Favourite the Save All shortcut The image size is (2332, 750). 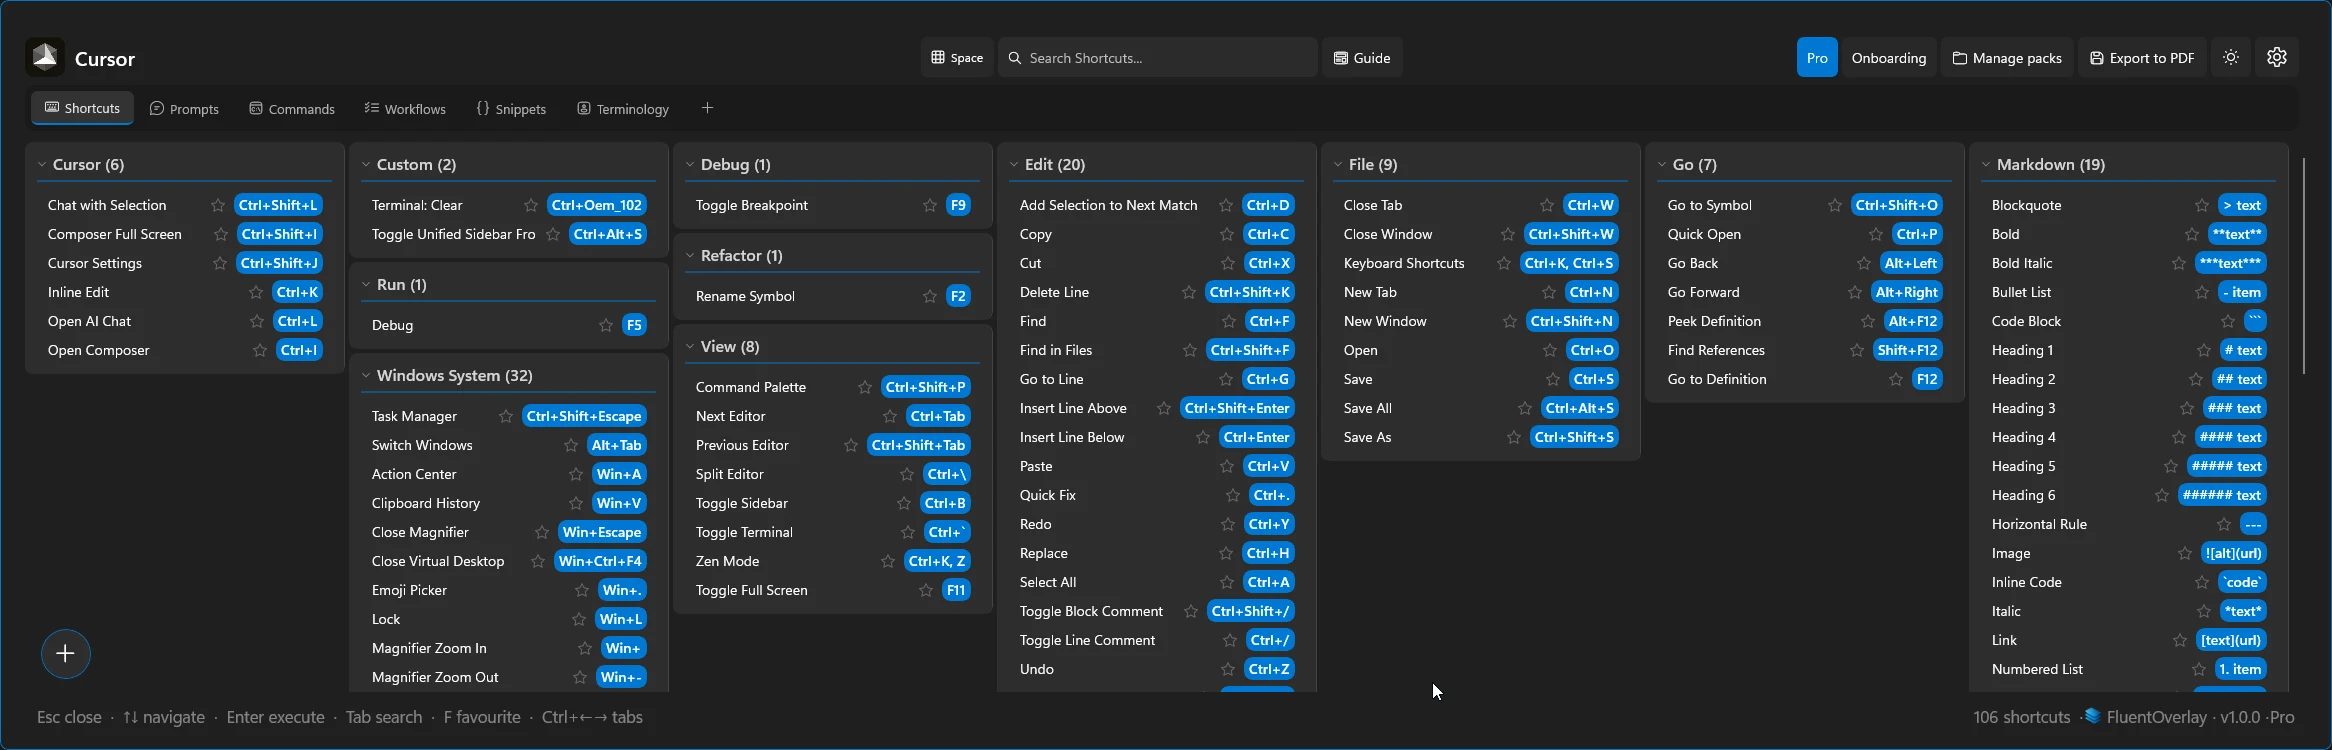tap(1525, 408)
